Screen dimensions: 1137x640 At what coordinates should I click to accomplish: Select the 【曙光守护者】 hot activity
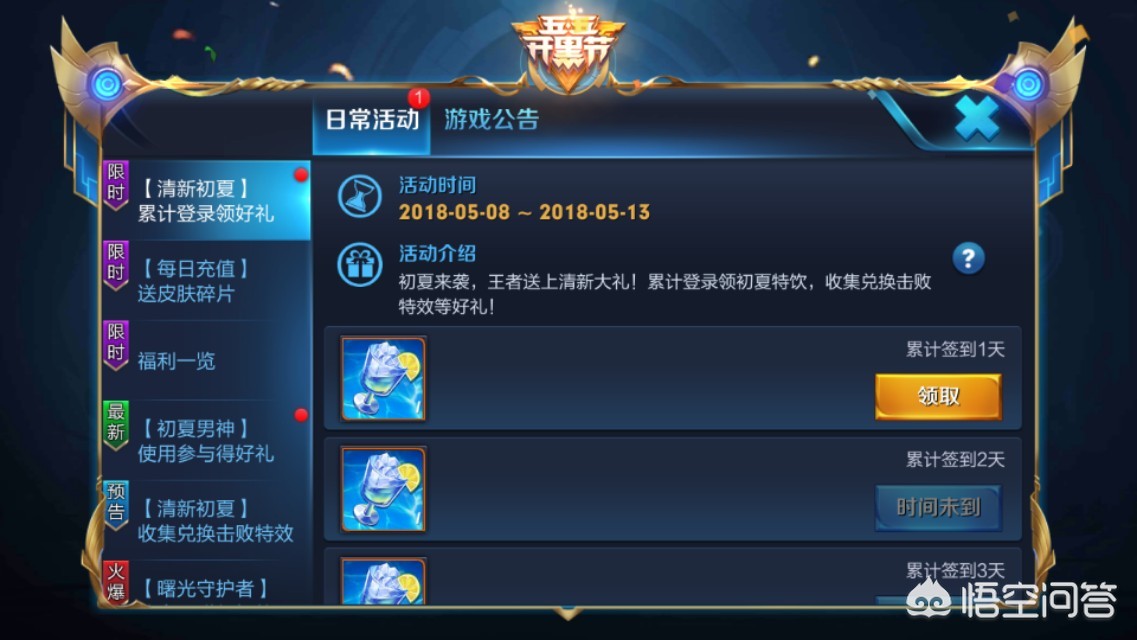[x=207, y=583]
